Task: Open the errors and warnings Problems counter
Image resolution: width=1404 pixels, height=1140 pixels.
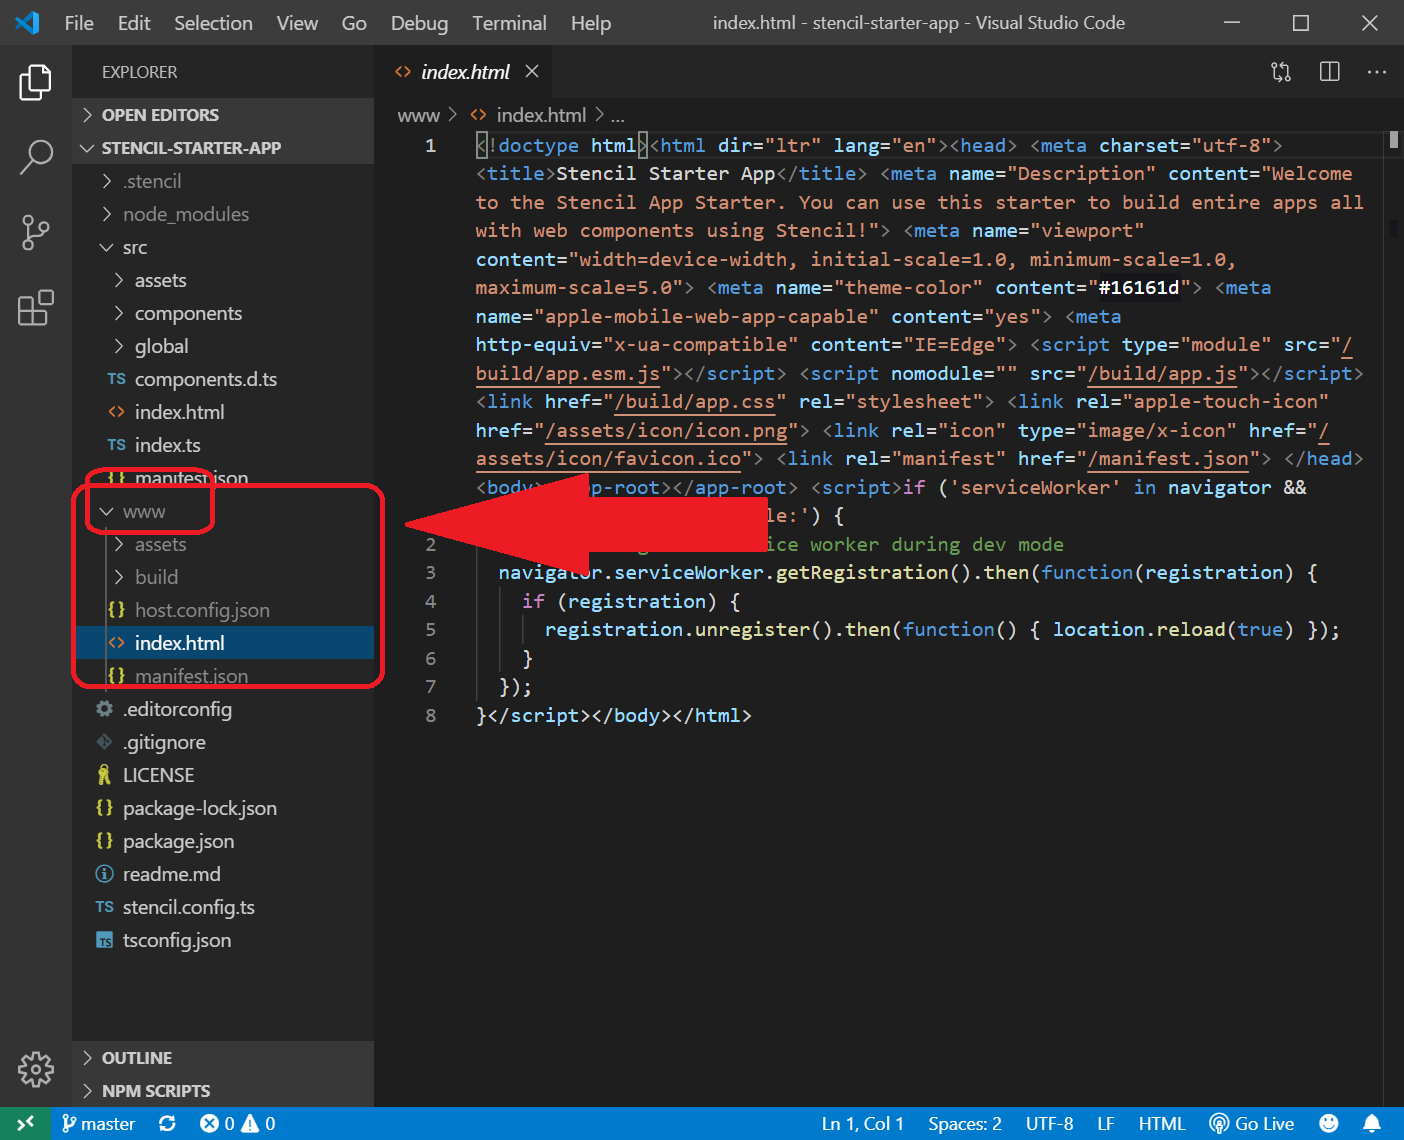Action: coord(237,1124)
